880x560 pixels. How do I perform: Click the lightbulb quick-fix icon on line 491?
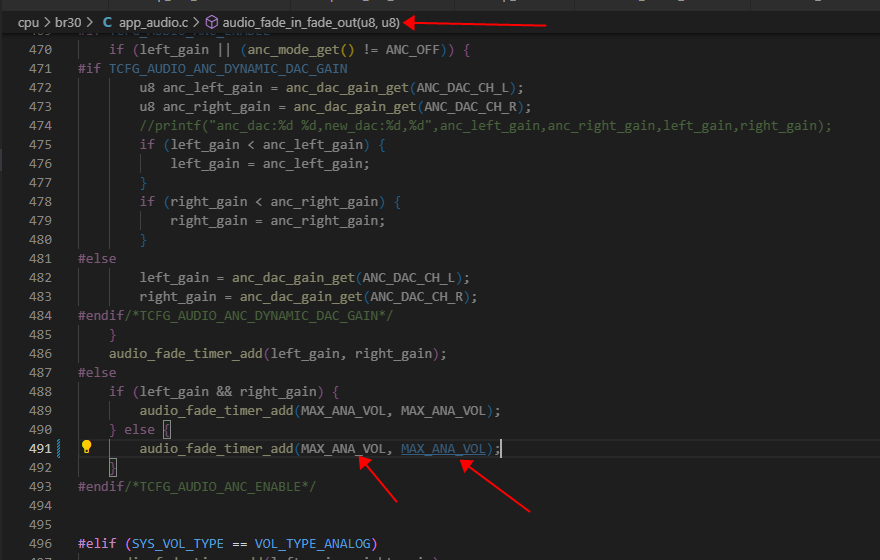click(86, 447)
